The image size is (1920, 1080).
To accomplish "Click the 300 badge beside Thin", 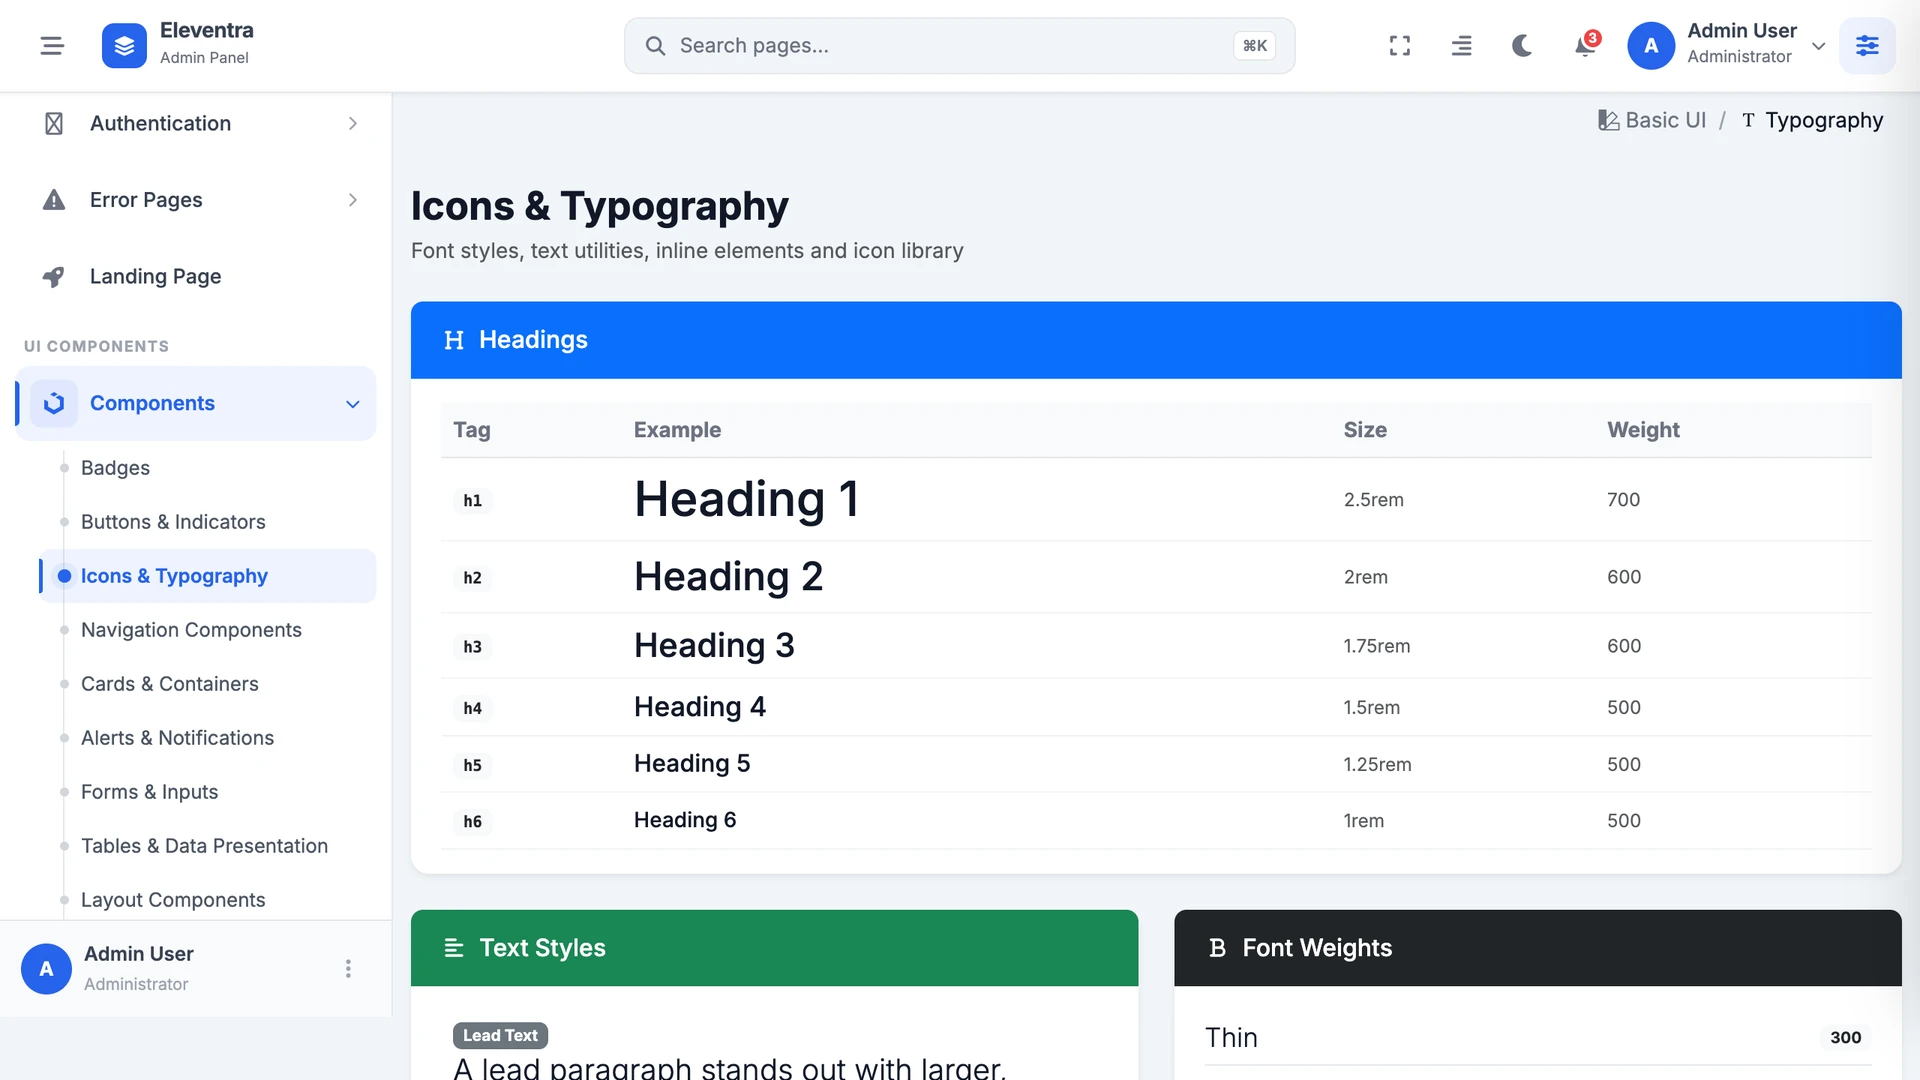I will coord(1845,1037).
